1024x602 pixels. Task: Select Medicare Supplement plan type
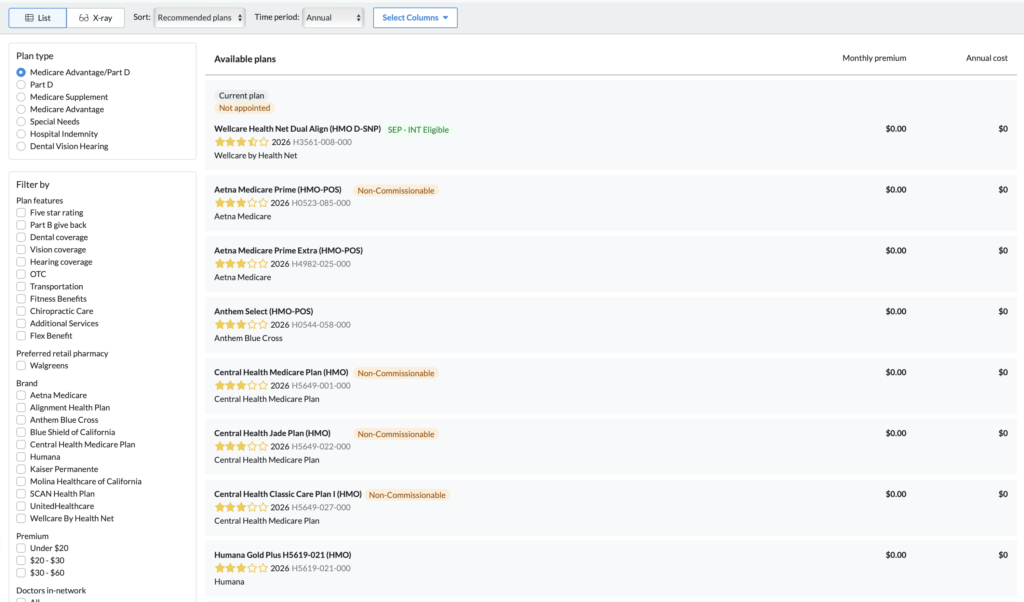[22, 97]
